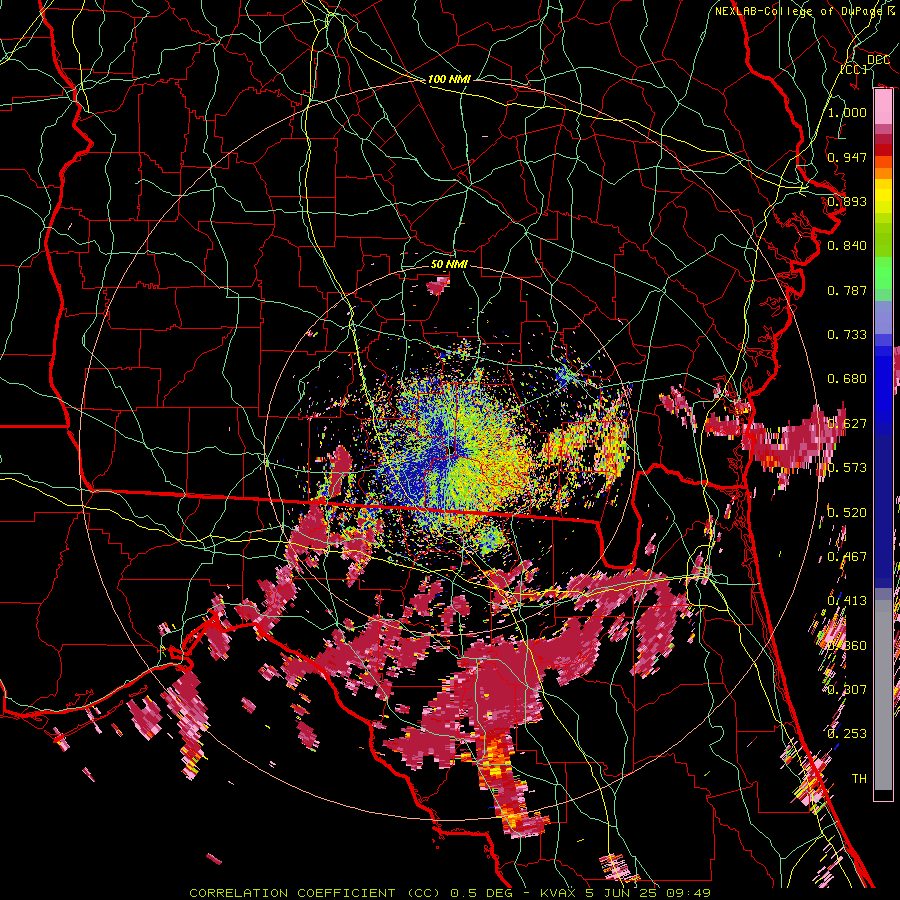
Task: Click the CORRELATION COEFFICIENT (CC) title text
Action: (x=315, y=893)
